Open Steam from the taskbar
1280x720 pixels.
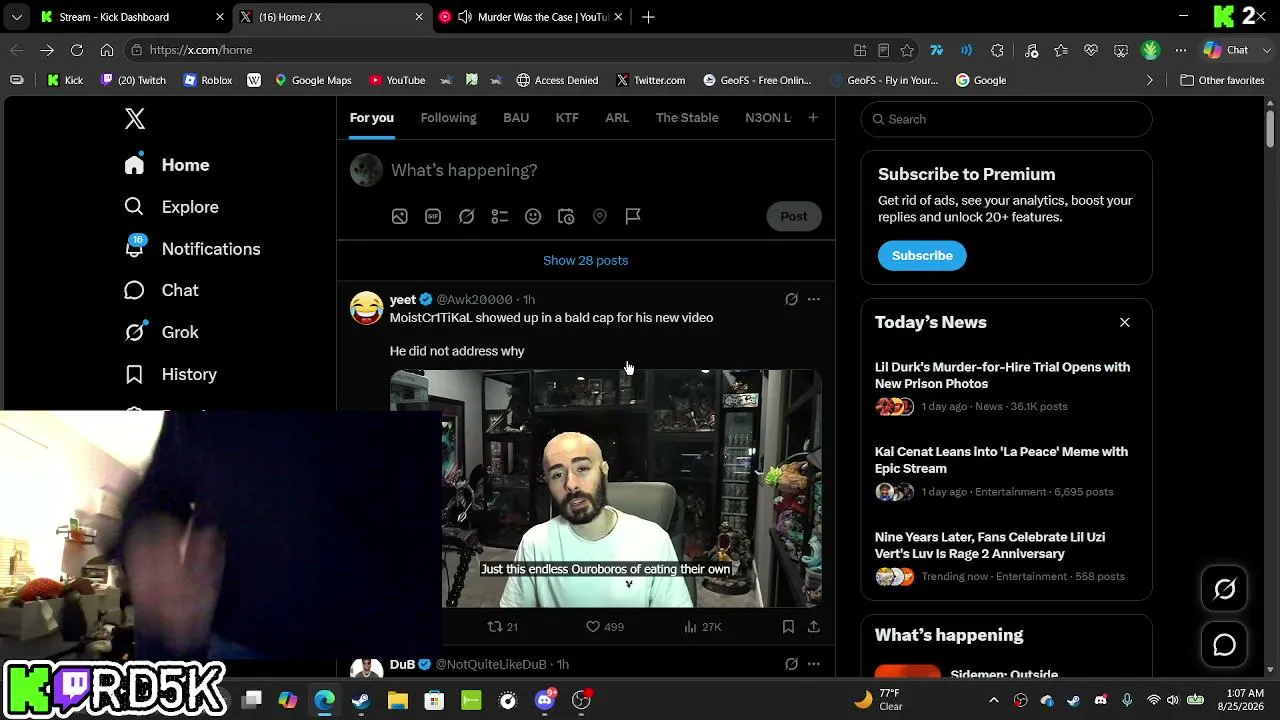[361, 700]
